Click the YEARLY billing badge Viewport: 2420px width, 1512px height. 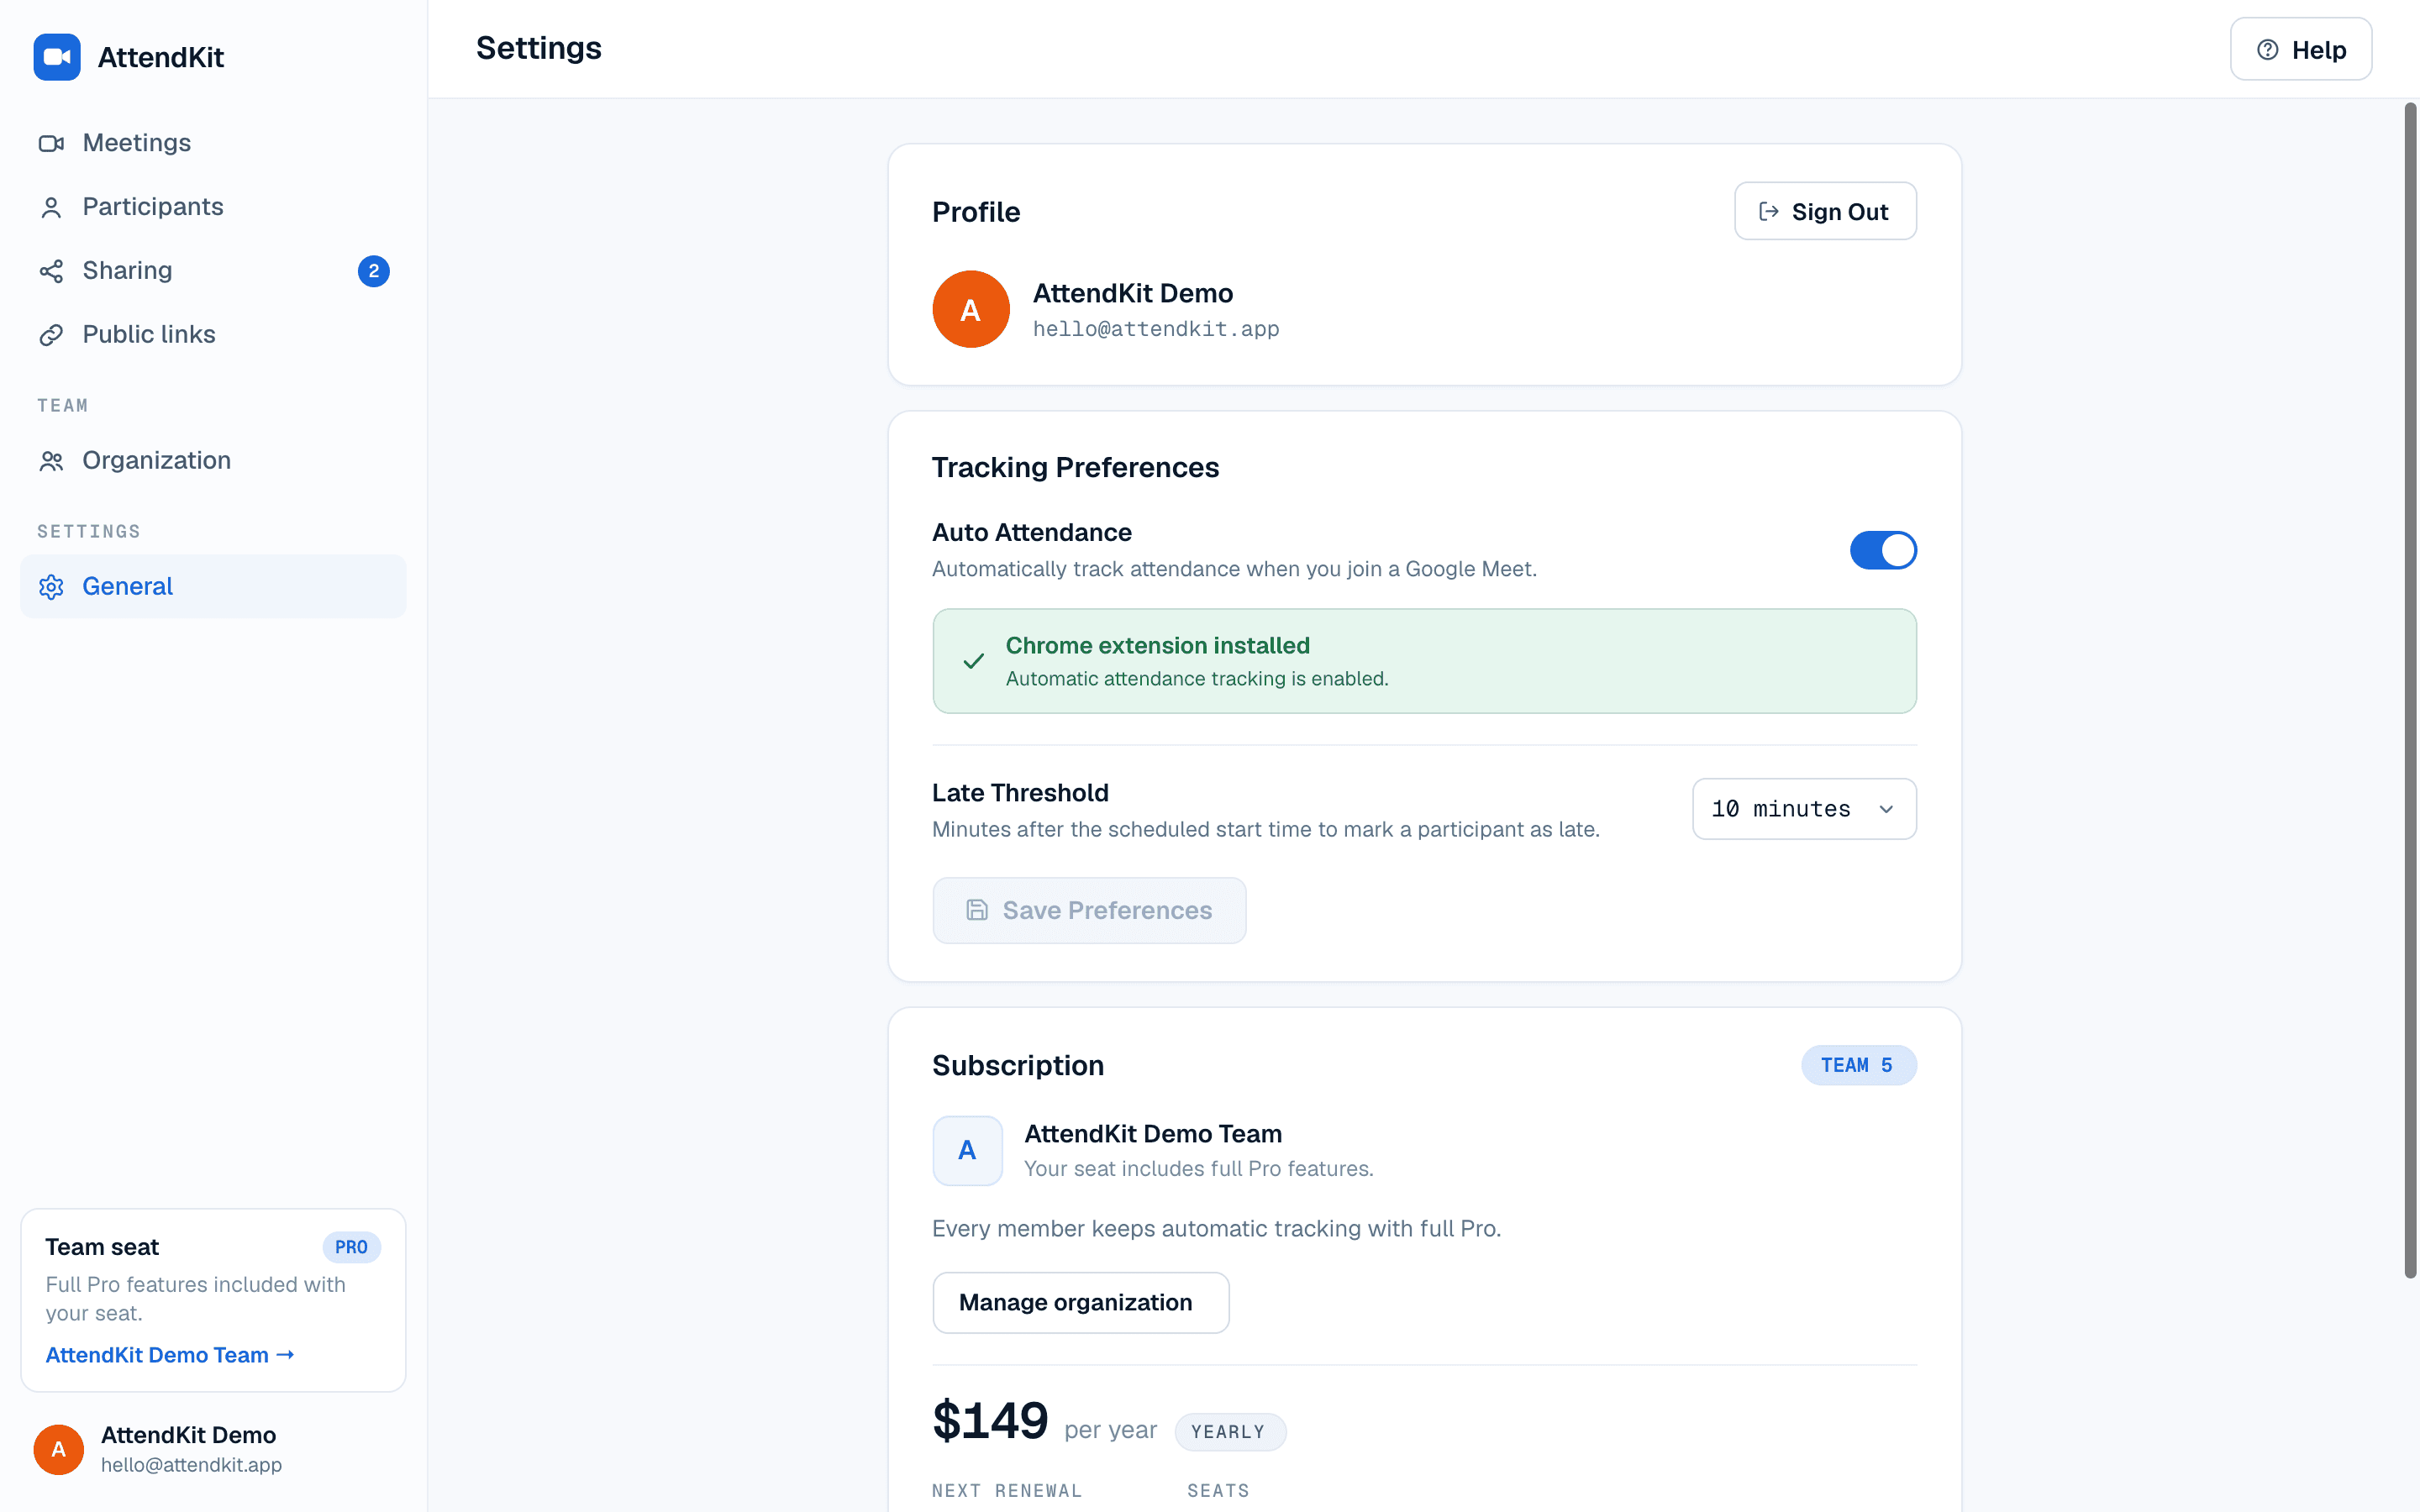pos(1229,1431)
